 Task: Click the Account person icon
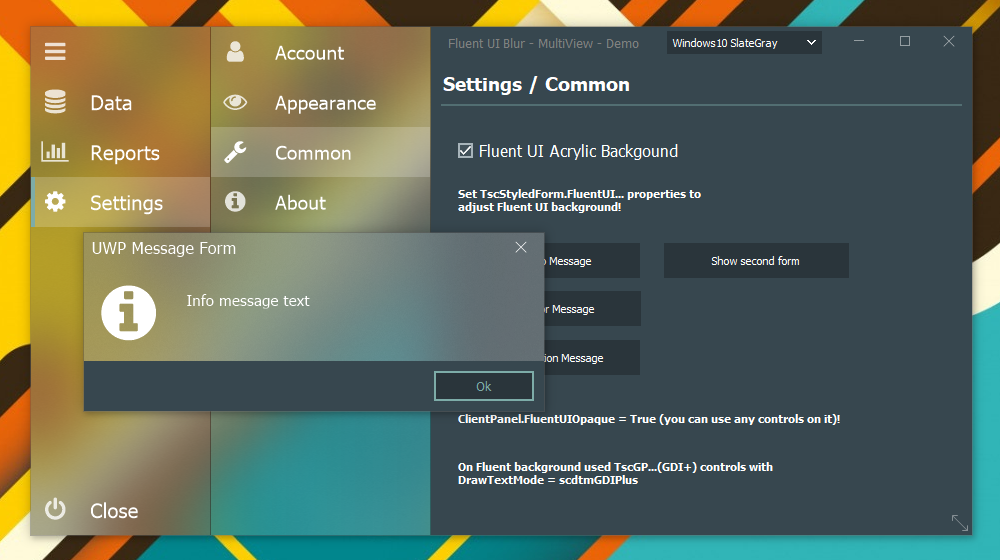(235, 52)
